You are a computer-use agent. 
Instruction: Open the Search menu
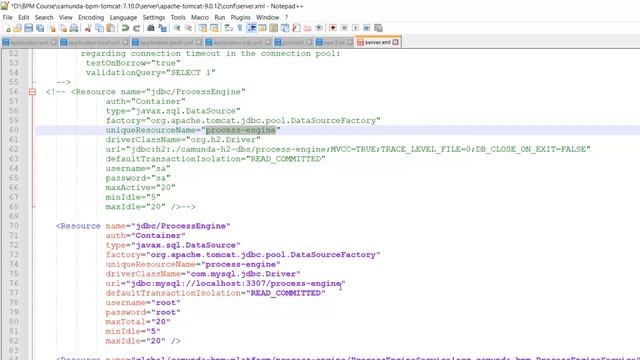[44, 18]
